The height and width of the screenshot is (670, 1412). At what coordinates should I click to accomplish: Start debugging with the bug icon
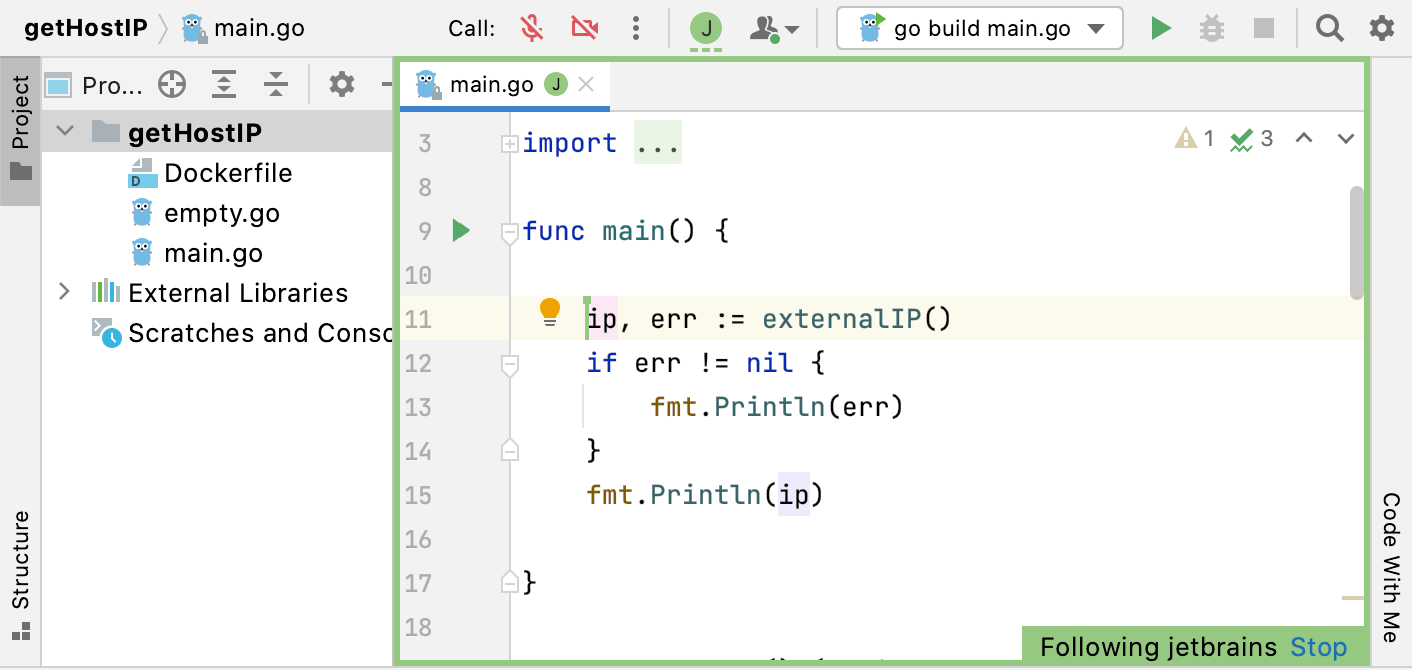(x=1212, y=29)
